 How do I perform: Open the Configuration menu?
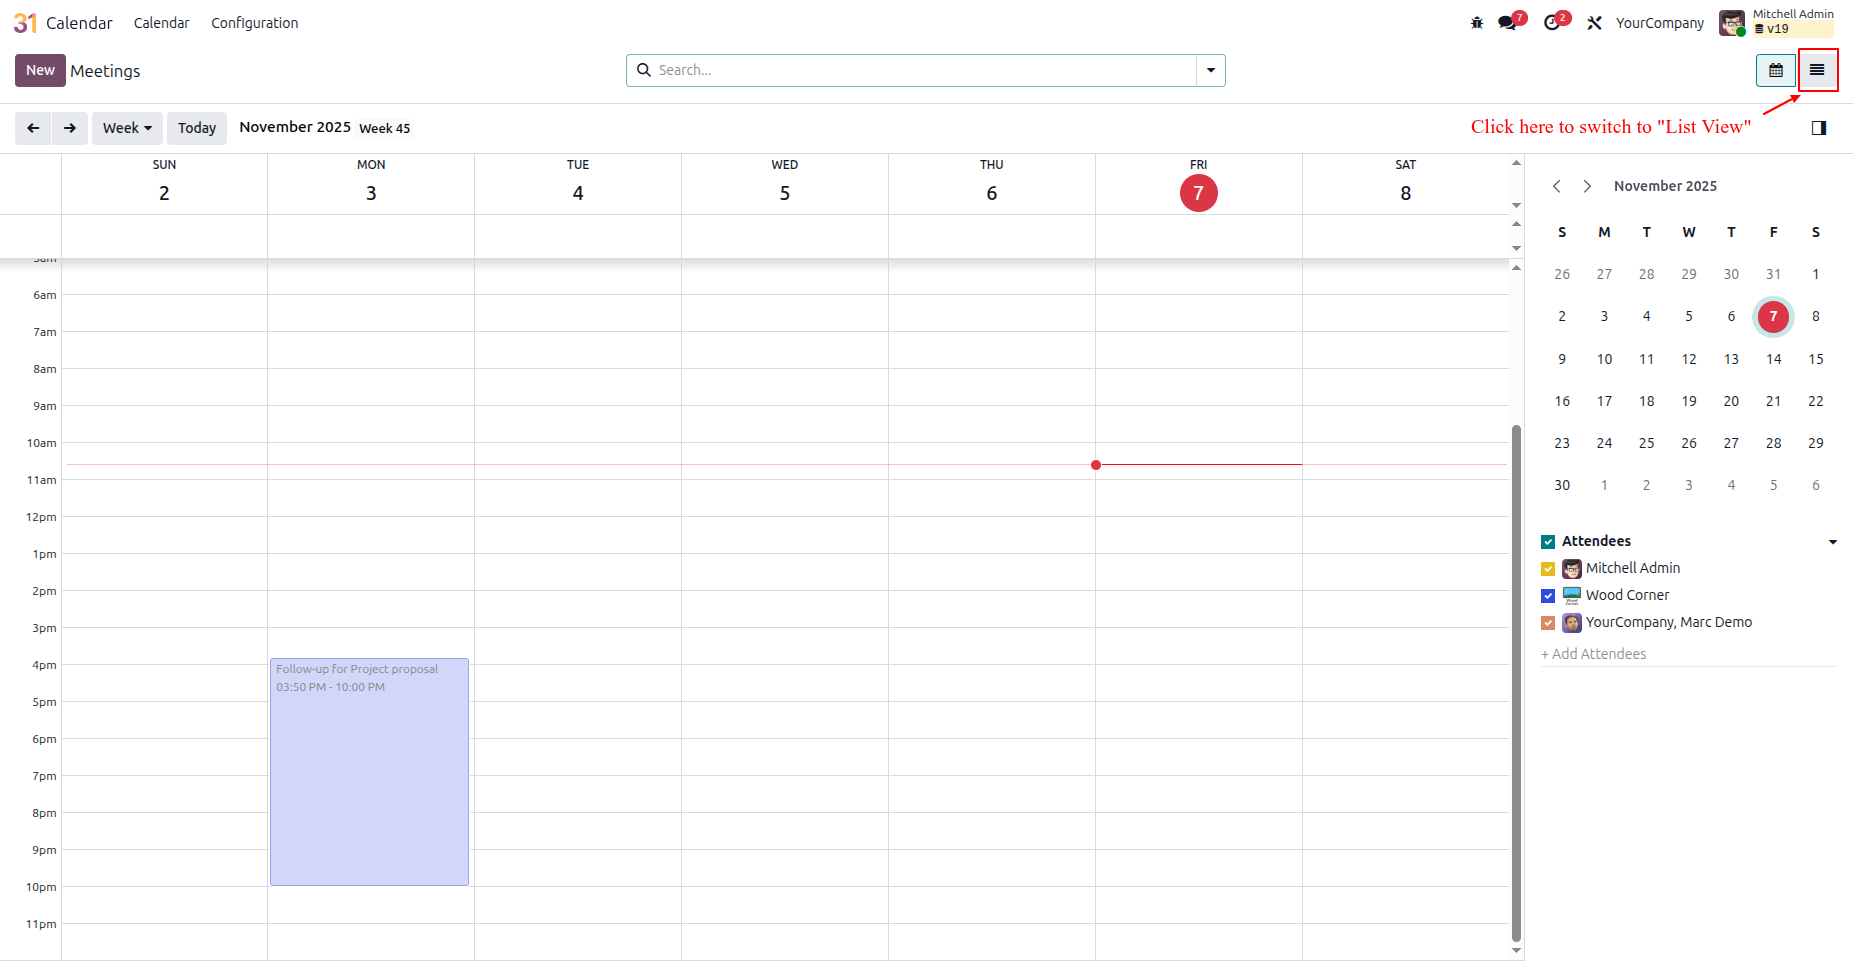click(x=254, y=23)
